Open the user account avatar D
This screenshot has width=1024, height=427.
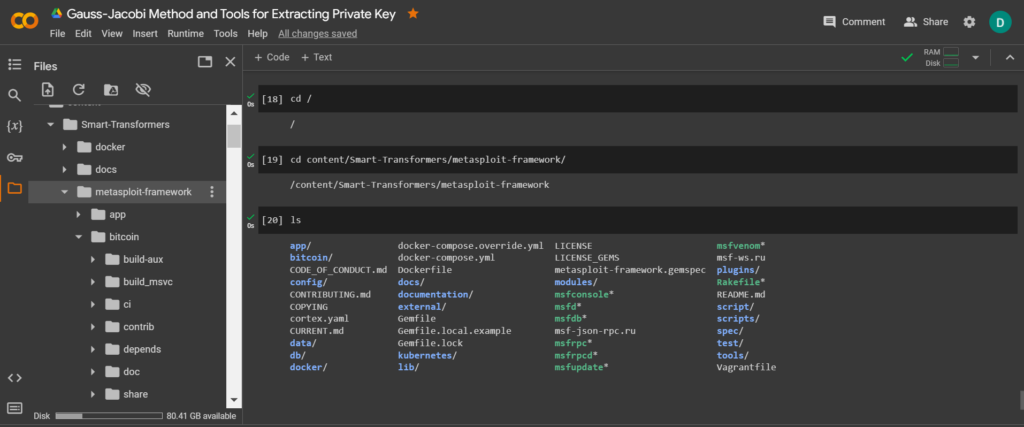[x=1000, y=22]
